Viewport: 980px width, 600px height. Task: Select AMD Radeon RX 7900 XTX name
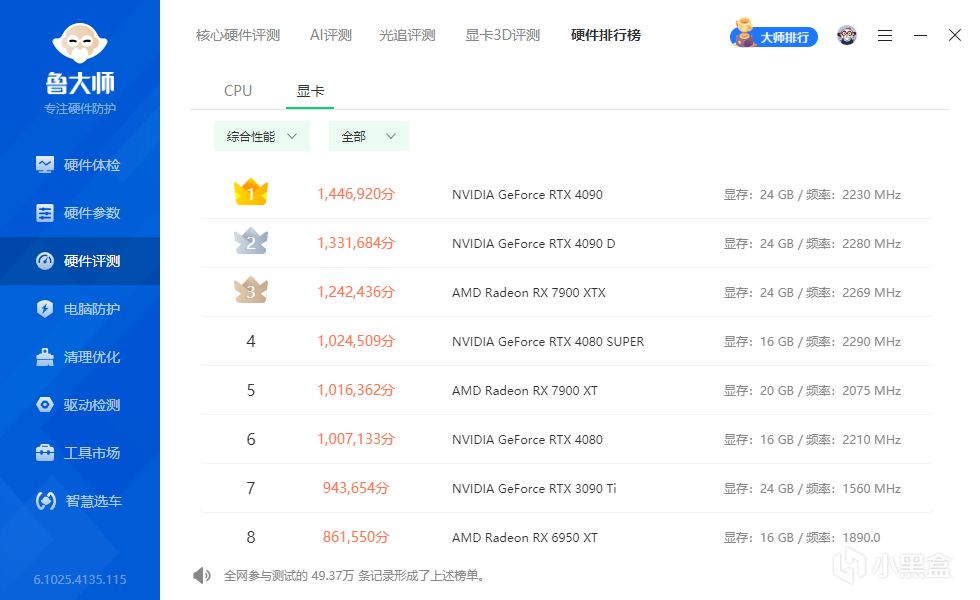[529, 292]
